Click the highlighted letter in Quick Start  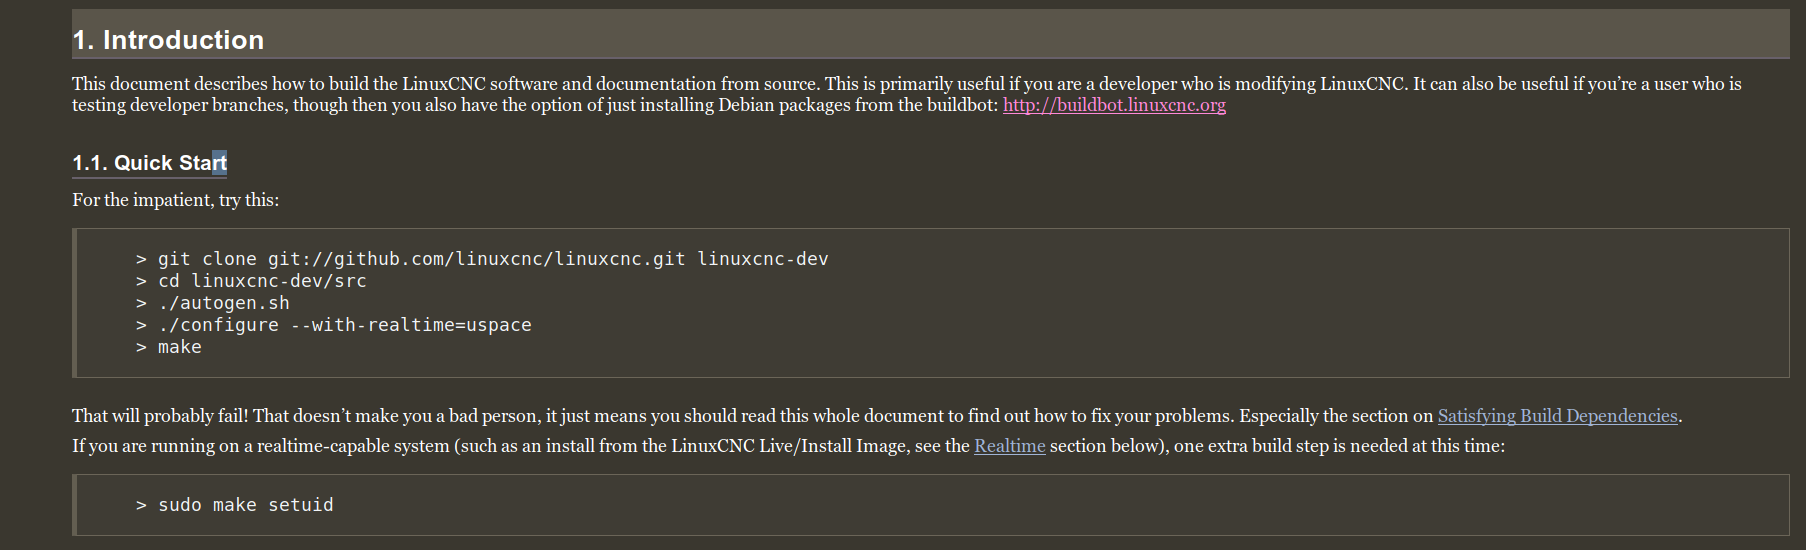click(220, 163)
